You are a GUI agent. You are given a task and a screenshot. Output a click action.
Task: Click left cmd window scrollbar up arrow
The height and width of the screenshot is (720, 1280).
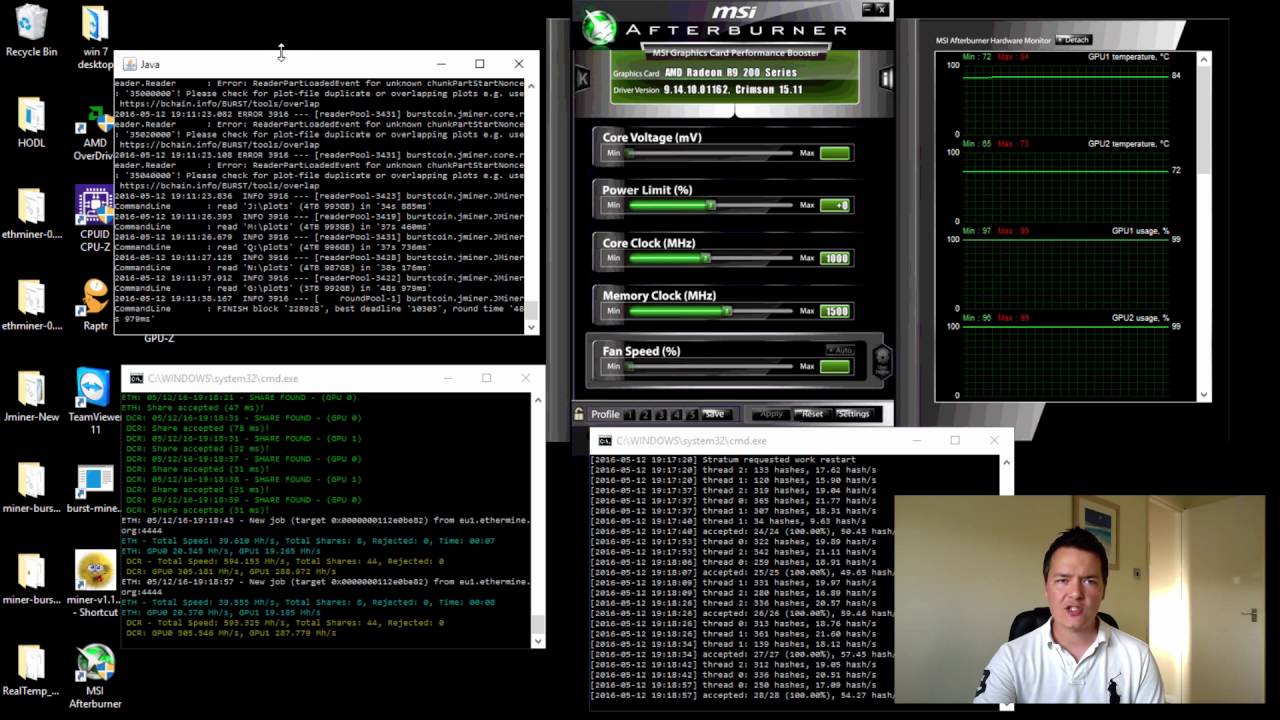coord(538,400)
